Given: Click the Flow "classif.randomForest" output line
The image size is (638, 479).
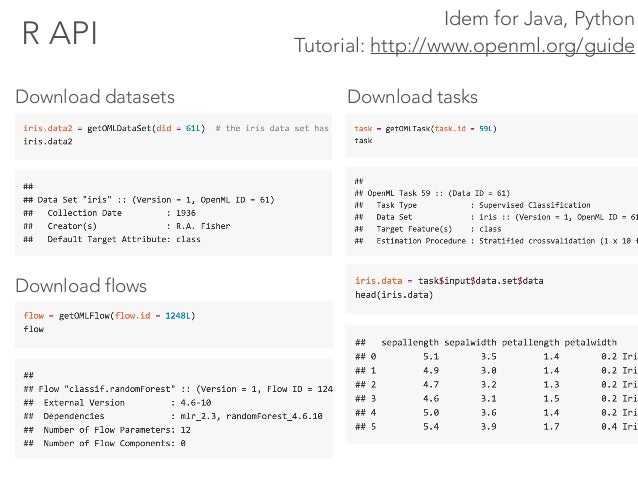Looking at the screenshot, I should click(x=178, y=389).
